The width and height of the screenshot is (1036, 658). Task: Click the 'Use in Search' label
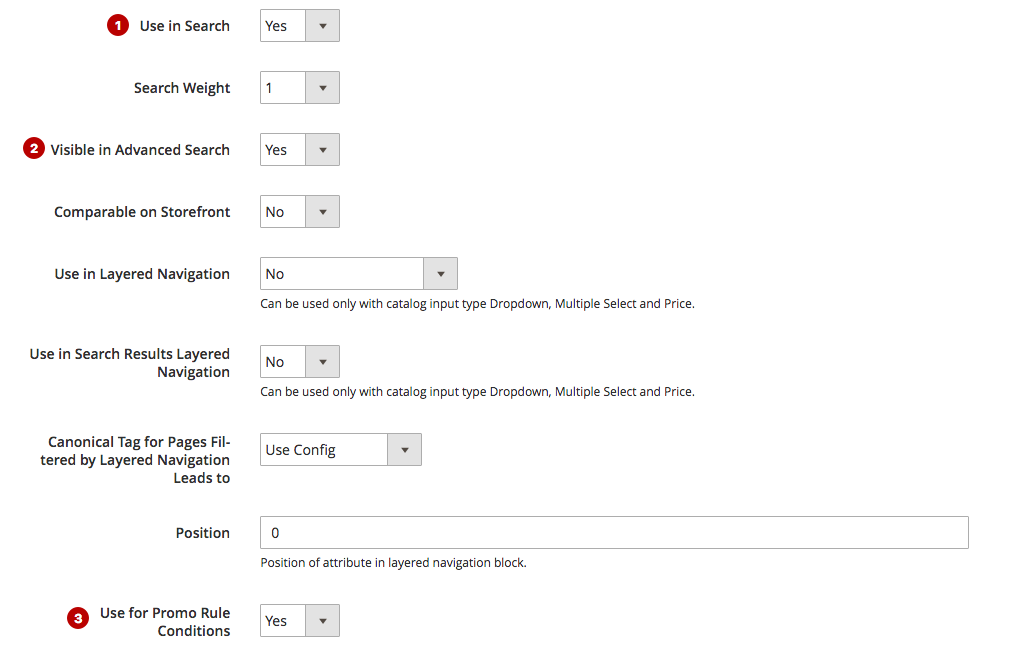pyautogui.click(x=184, y=26)
